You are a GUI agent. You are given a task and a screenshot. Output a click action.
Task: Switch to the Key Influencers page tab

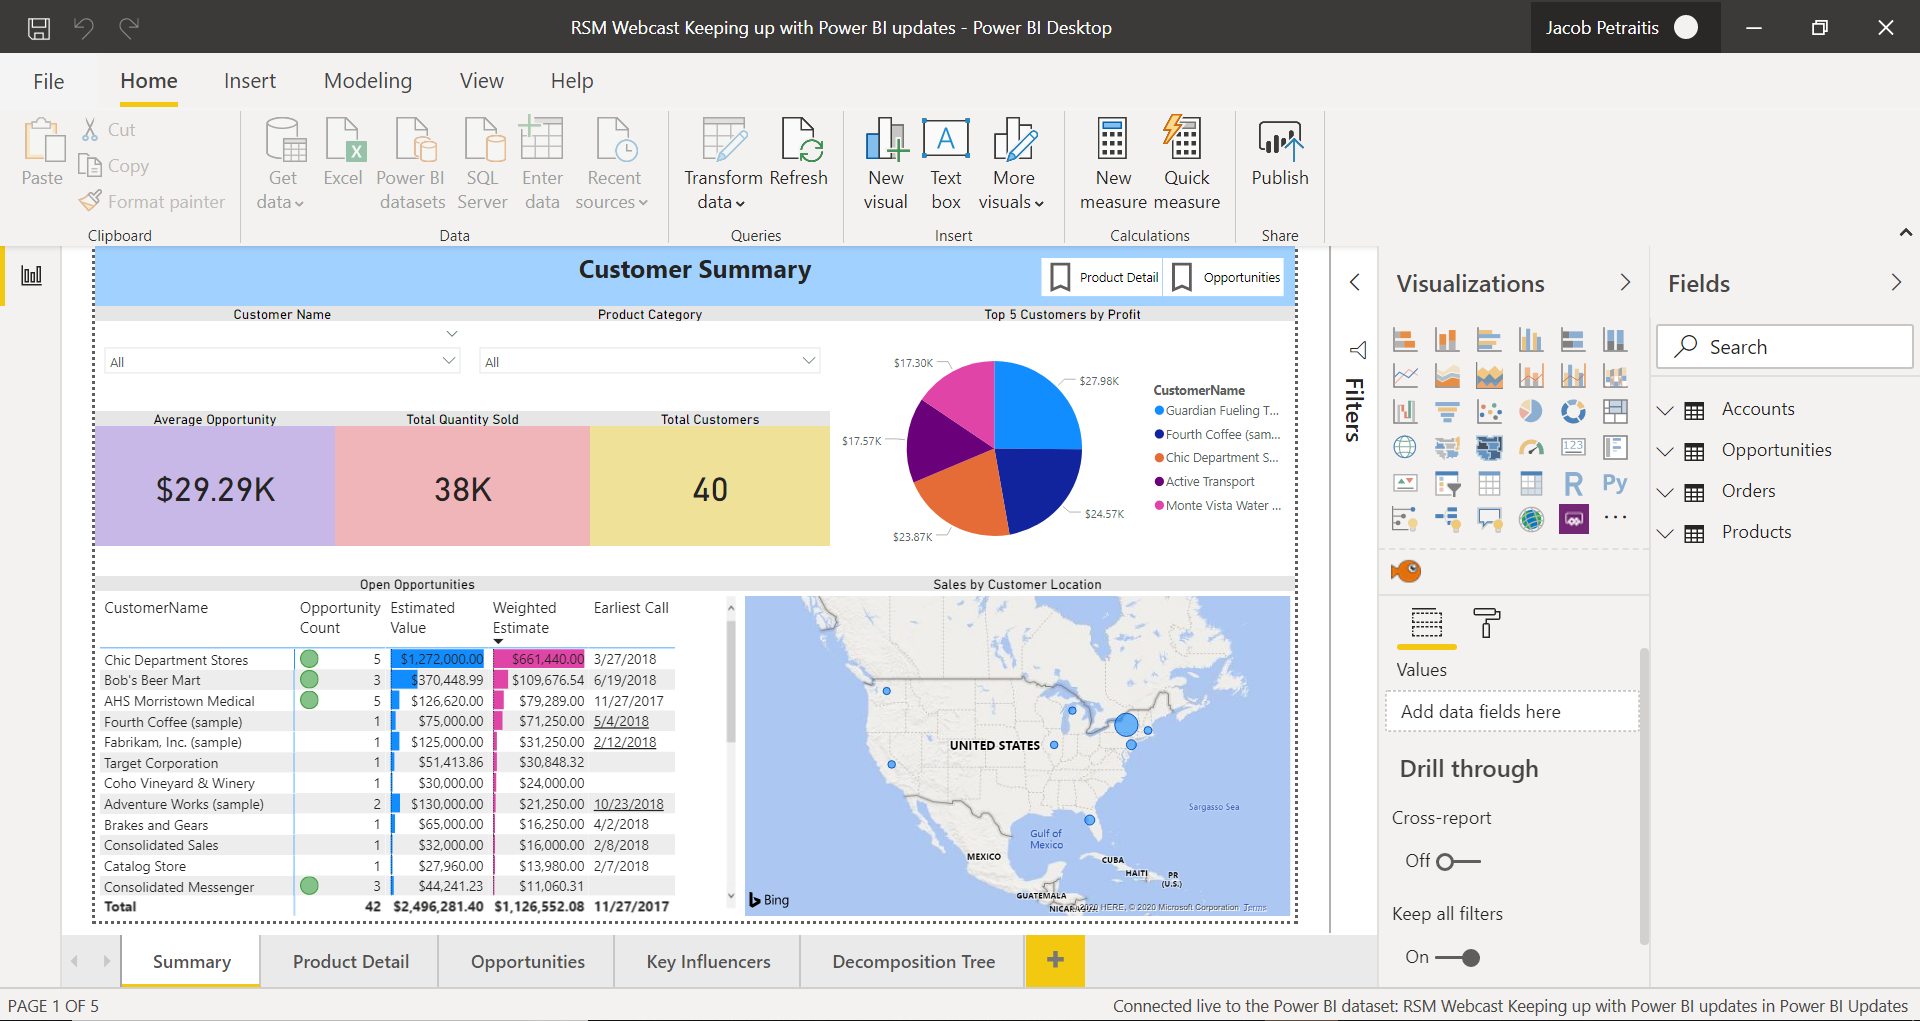[708, 962]
